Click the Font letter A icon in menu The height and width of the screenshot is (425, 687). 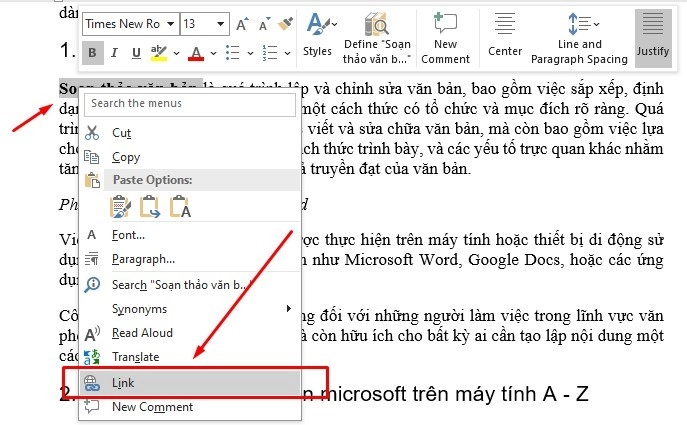pos(92,235)
